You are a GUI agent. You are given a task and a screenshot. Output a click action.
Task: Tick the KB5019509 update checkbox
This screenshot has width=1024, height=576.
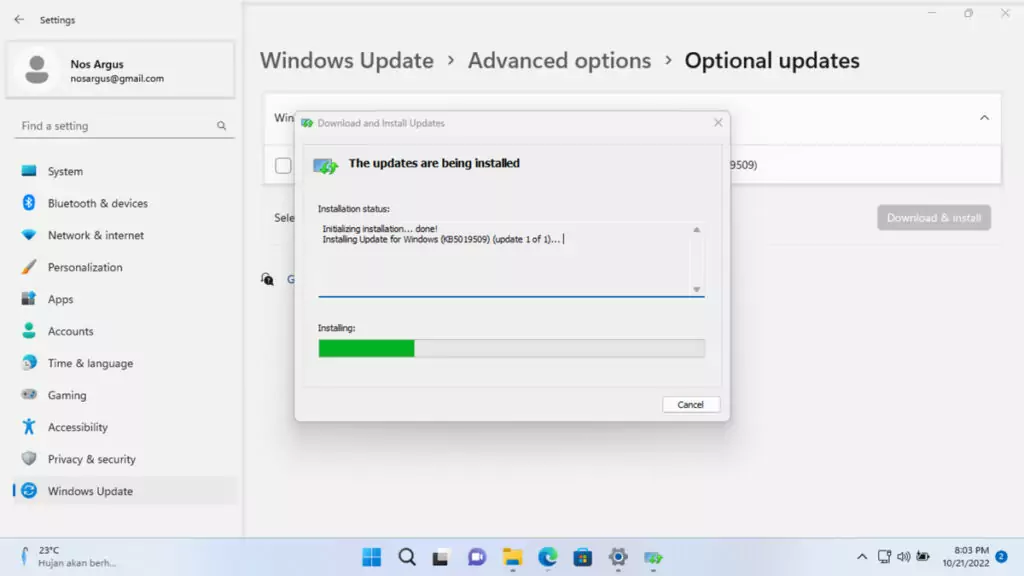coord(283,165)
